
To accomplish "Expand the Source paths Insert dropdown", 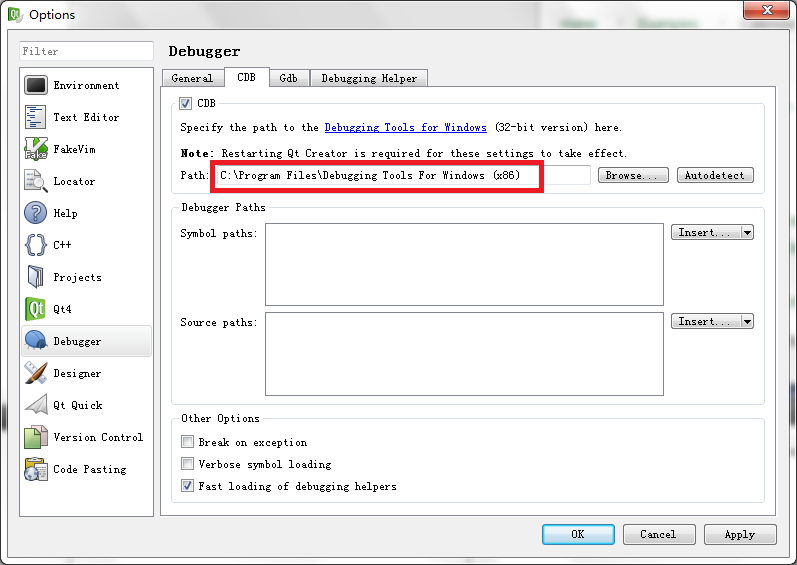I will 747,322.
